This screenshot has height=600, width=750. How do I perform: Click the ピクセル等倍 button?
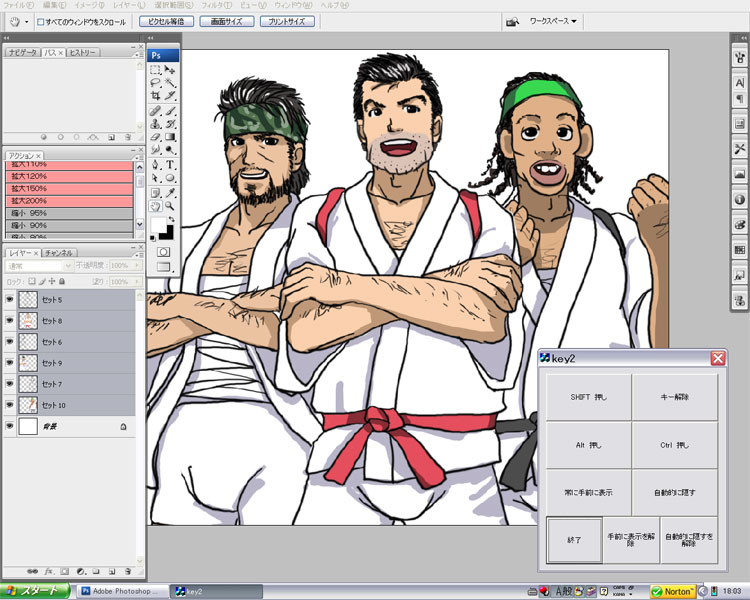(x=164, y=21)
